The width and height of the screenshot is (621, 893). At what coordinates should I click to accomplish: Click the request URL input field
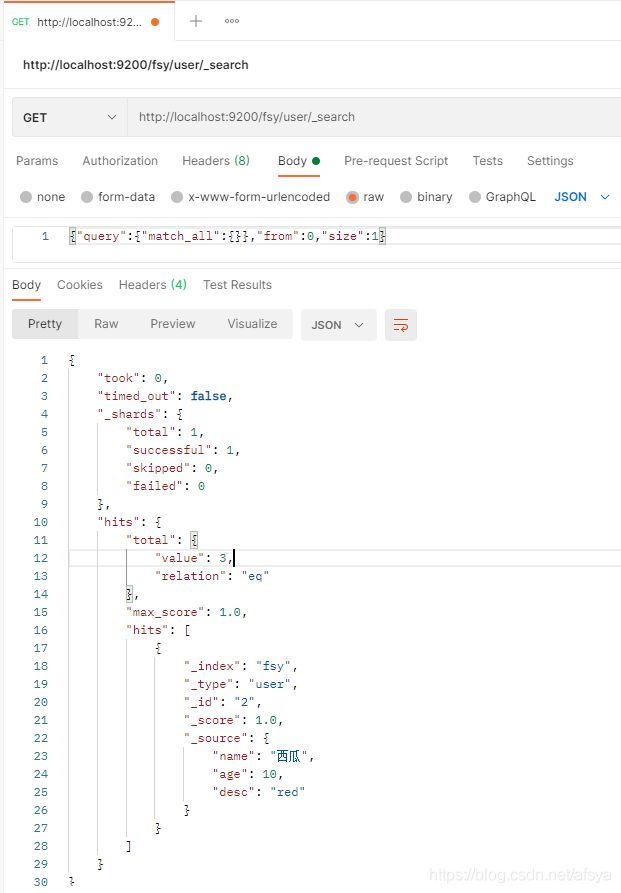point(370,117)
